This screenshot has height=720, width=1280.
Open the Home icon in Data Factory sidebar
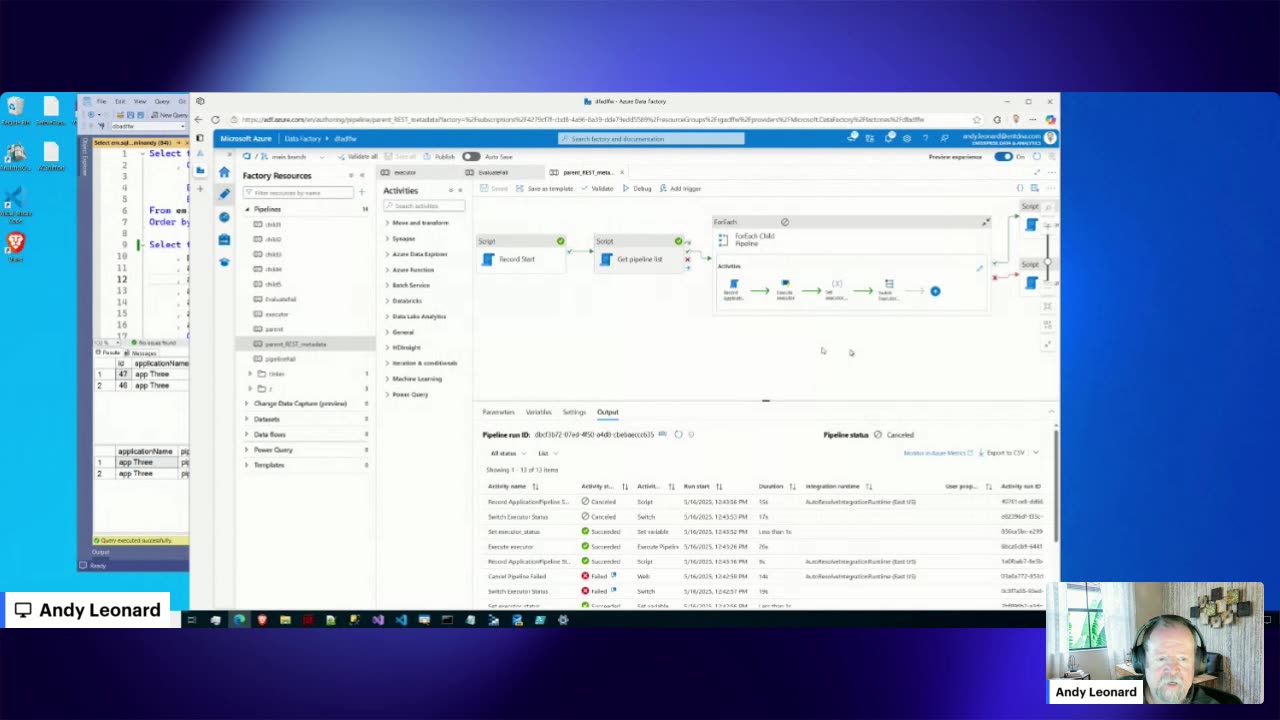(x=224, y=172)
